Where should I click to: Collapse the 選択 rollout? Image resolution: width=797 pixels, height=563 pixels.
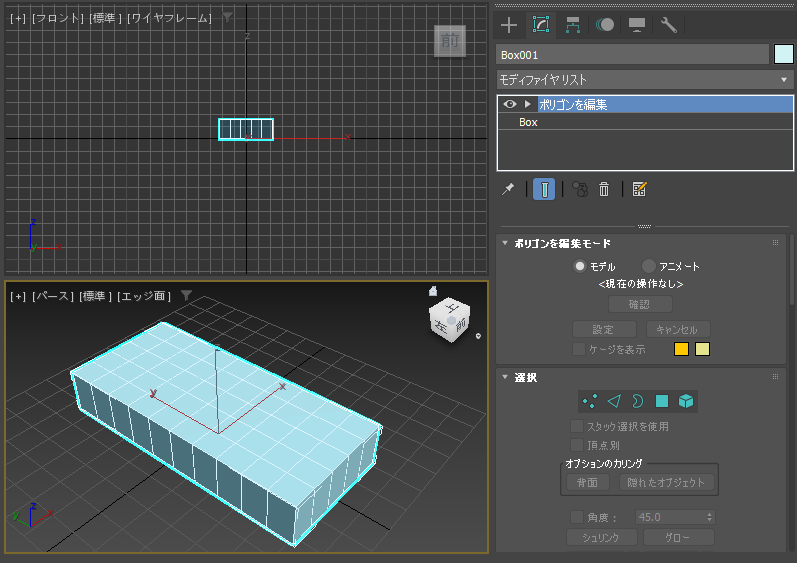pyautogui.click(x=505, y=377)
